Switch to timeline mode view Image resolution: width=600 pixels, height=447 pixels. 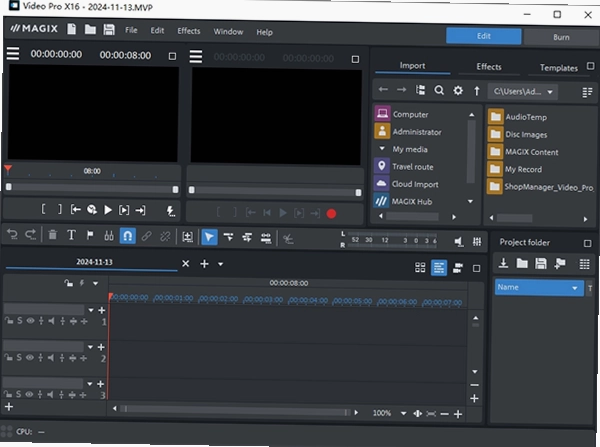(x=439, y=268)
